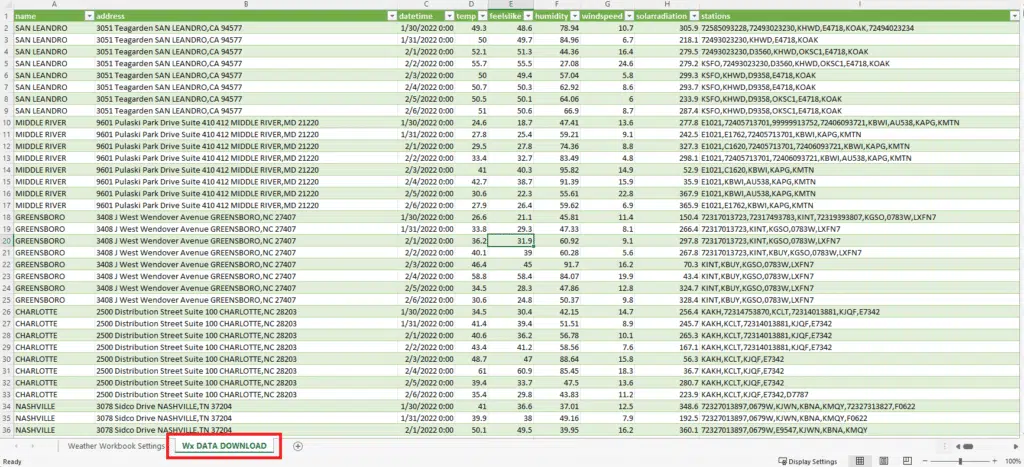
Task: Open the name column filter dropdown
Action: (89, 17)
